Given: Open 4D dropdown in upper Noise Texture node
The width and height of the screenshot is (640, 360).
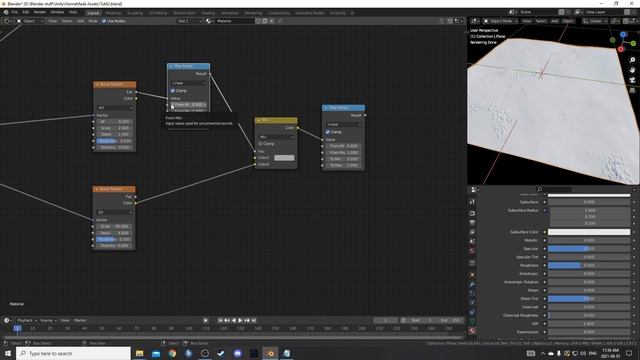Looking at the screenshot, I should point(115,108).
